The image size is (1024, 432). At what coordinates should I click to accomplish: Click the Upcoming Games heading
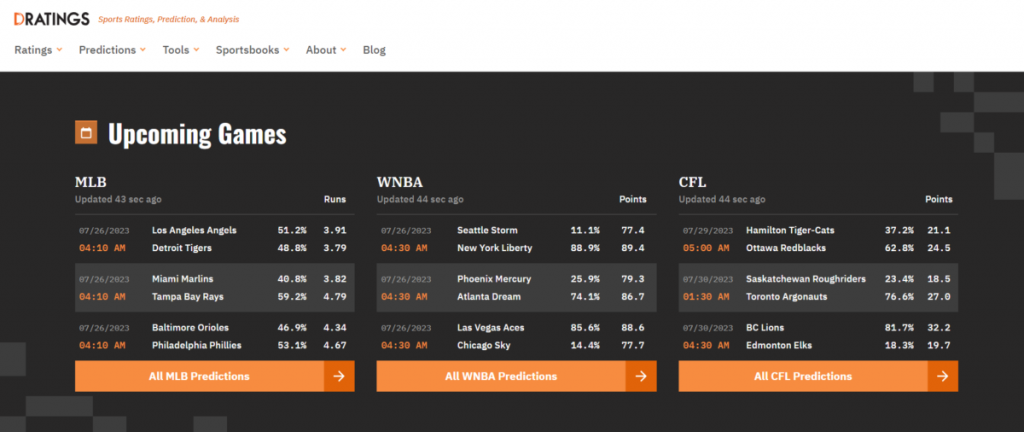197,134
